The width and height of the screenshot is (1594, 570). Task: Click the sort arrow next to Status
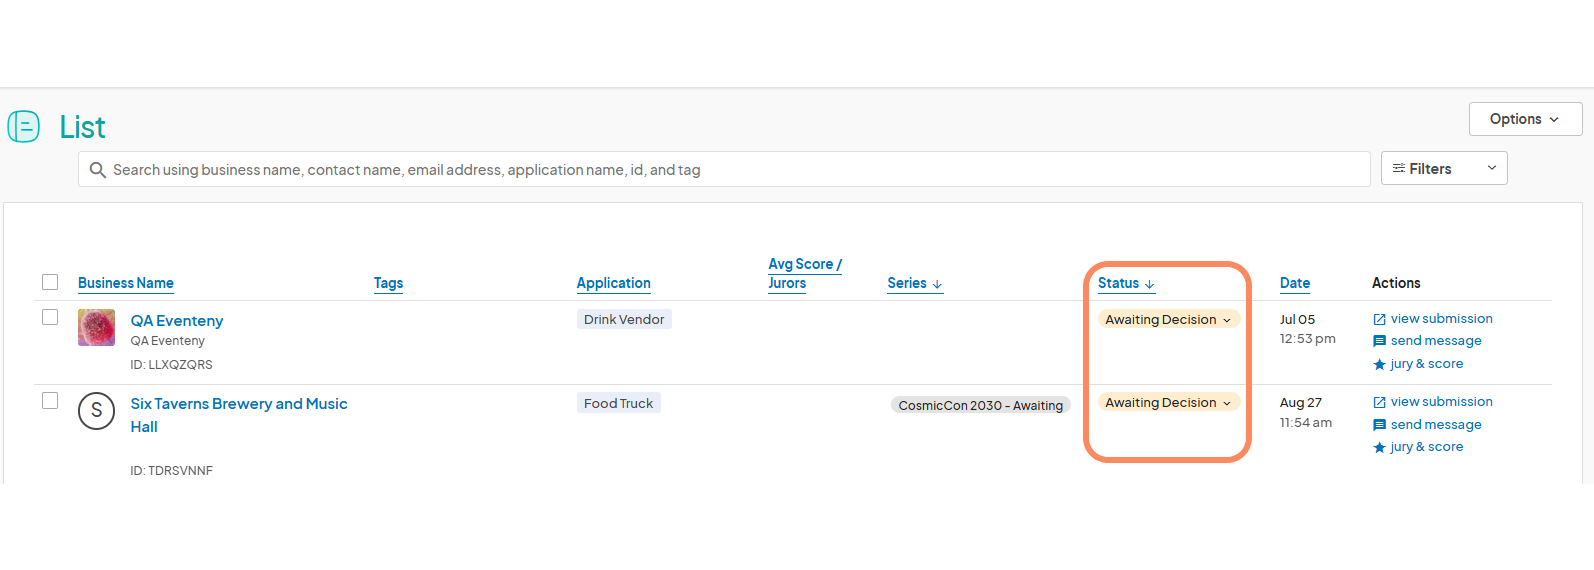[1149, 284]
